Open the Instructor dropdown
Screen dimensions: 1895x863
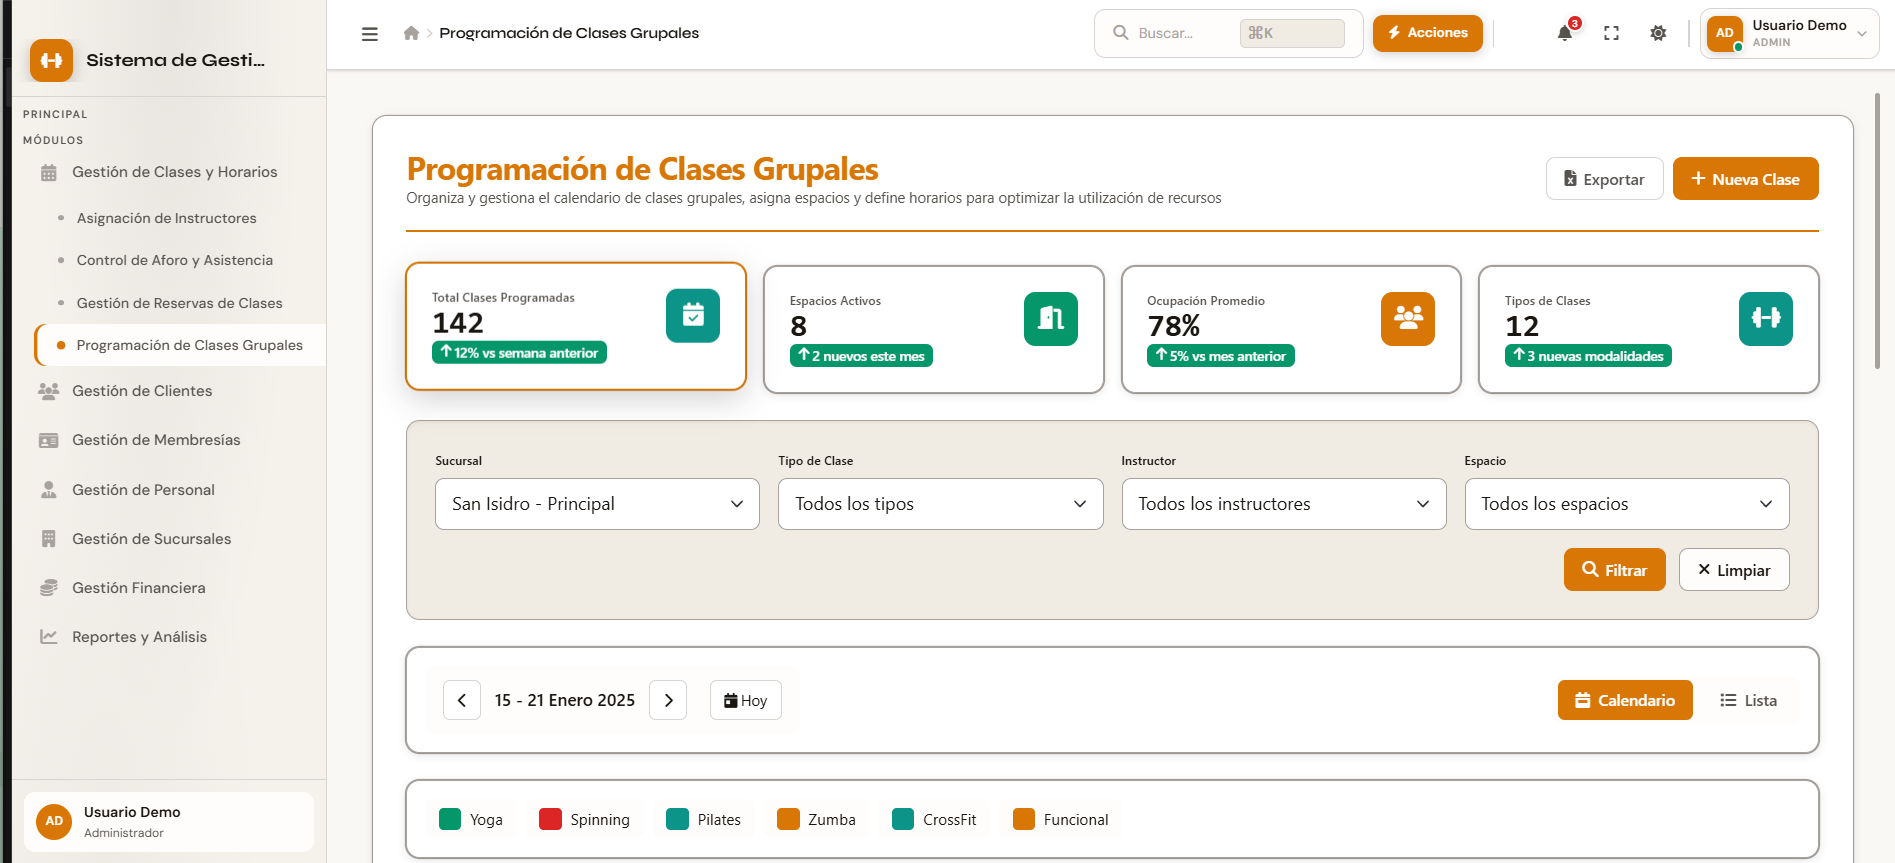tap(1284, 504)
